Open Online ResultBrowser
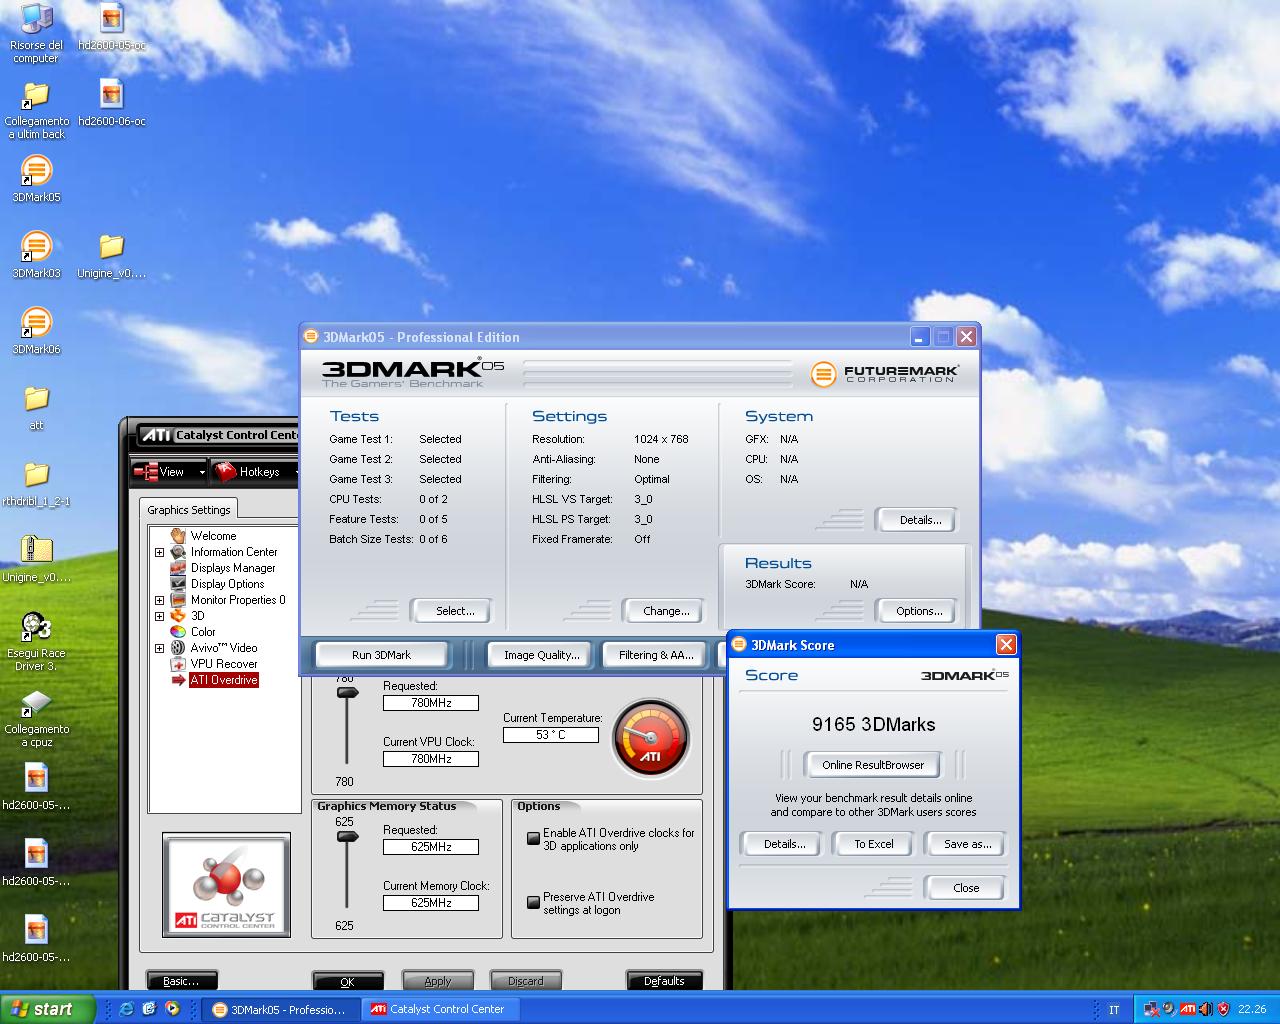The width and height of the screenshot is (1280, 1024). tap(873, 765)
